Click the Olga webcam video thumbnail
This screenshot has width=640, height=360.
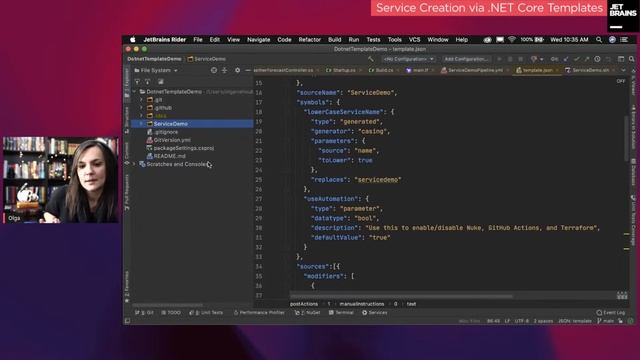click(61, 180)
